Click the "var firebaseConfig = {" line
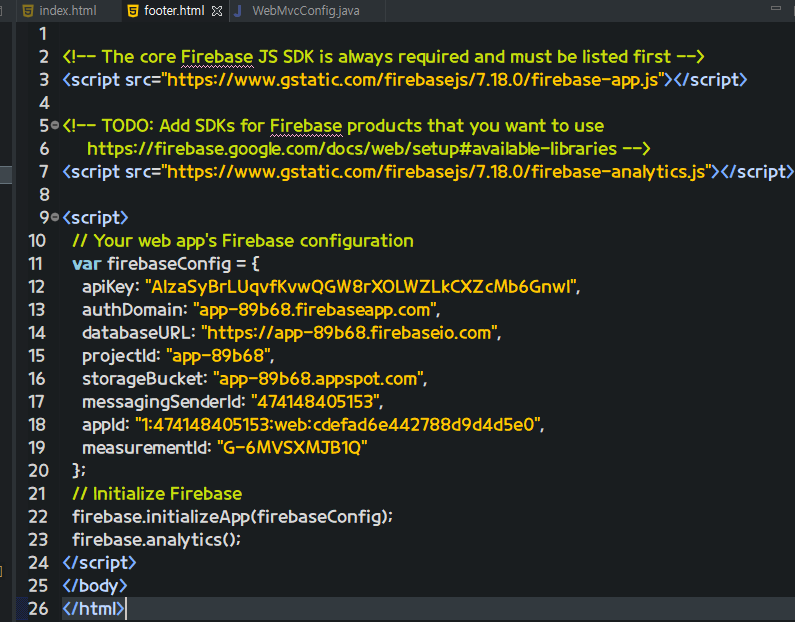The width and height of the screenshot is (795, 622). coord(166,264)
